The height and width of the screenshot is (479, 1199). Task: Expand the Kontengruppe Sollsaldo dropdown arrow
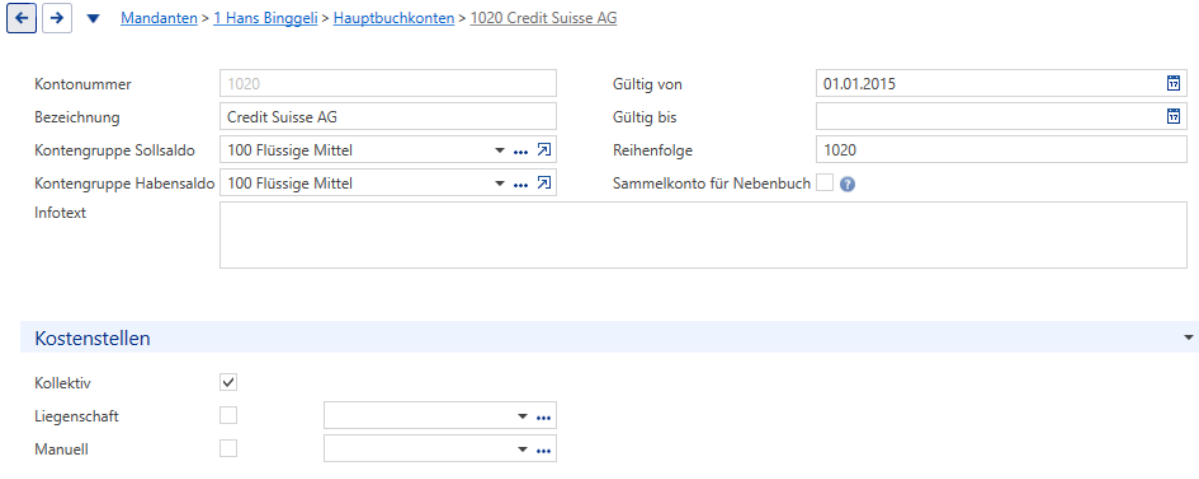click(499, 151)
